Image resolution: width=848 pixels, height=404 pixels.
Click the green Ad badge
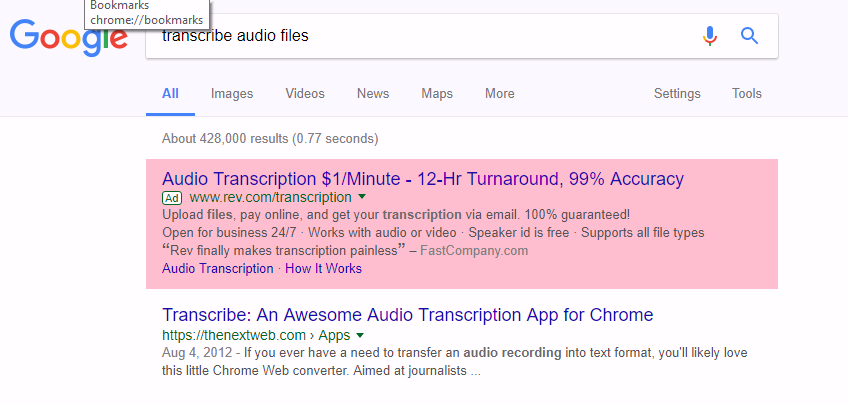(172, 197)
